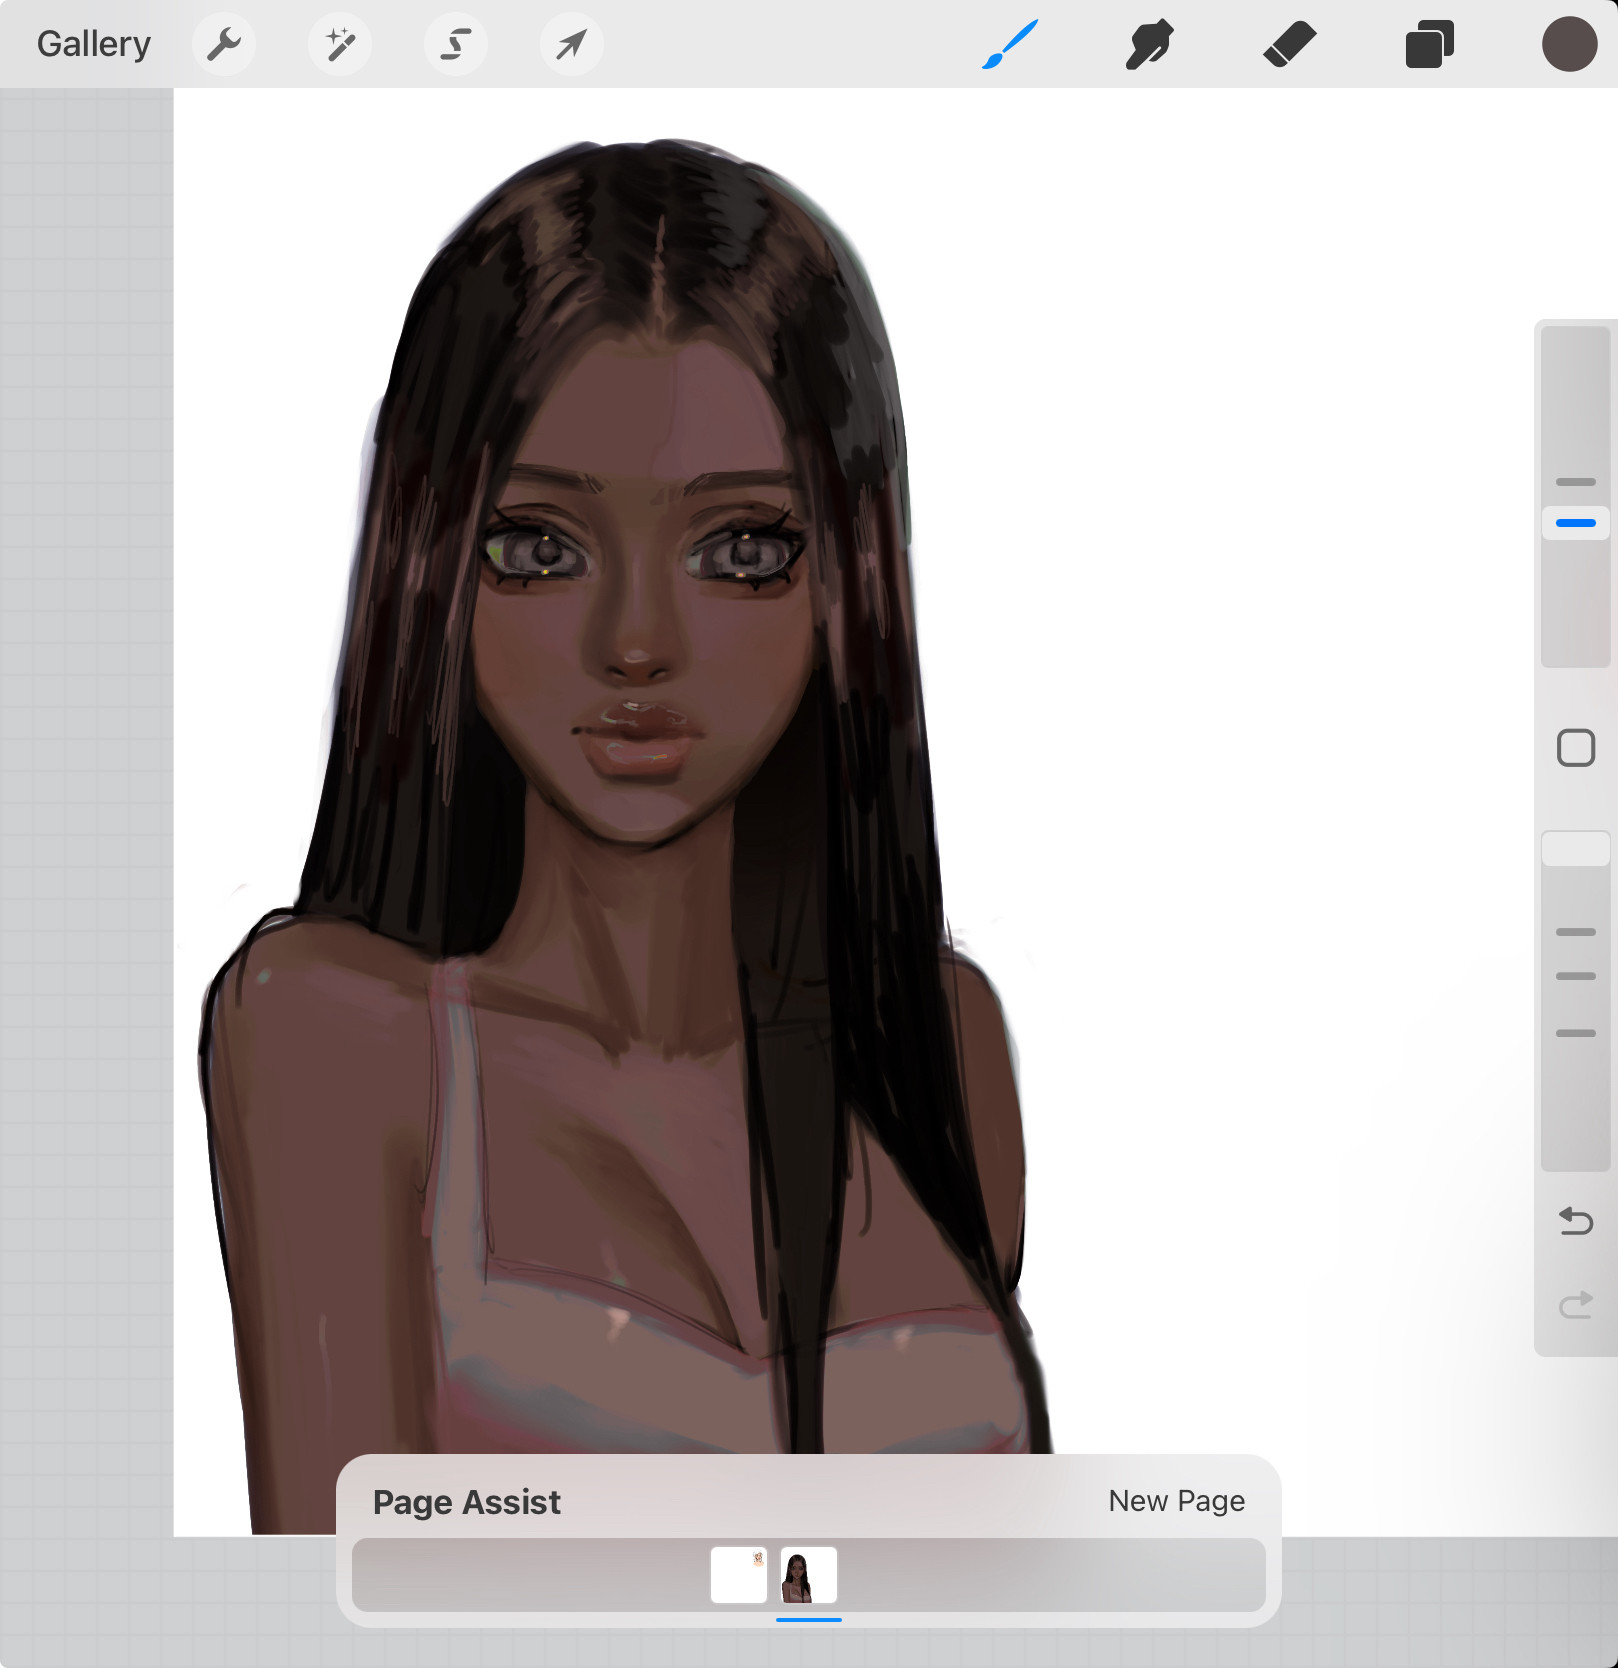This screenshot has height=1668, width=1618.
Task: Tap the Undo arrow
Action: click(1576, 1221)
